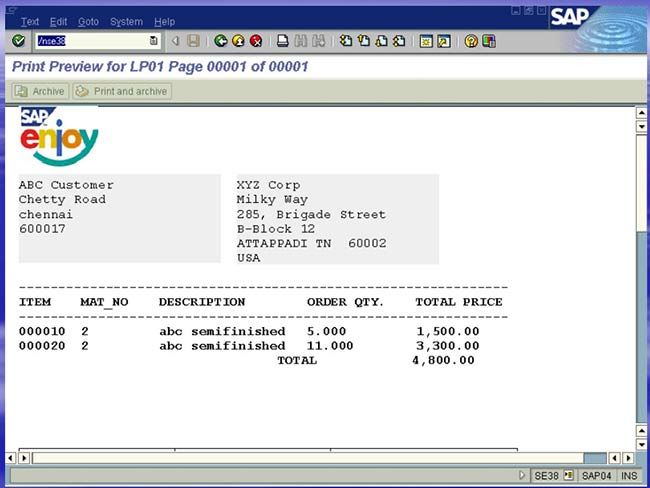Click the lower scroll-up arrow near the bottom
Viewport: 650px width, 488px height.
(642, 431)
